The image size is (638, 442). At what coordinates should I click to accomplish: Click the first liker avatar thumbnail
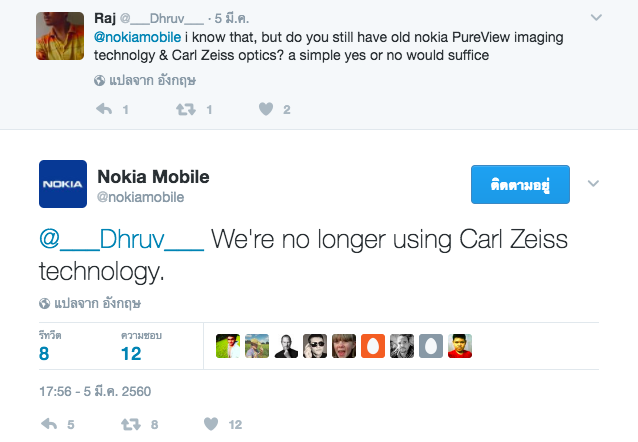coord(228,345)
